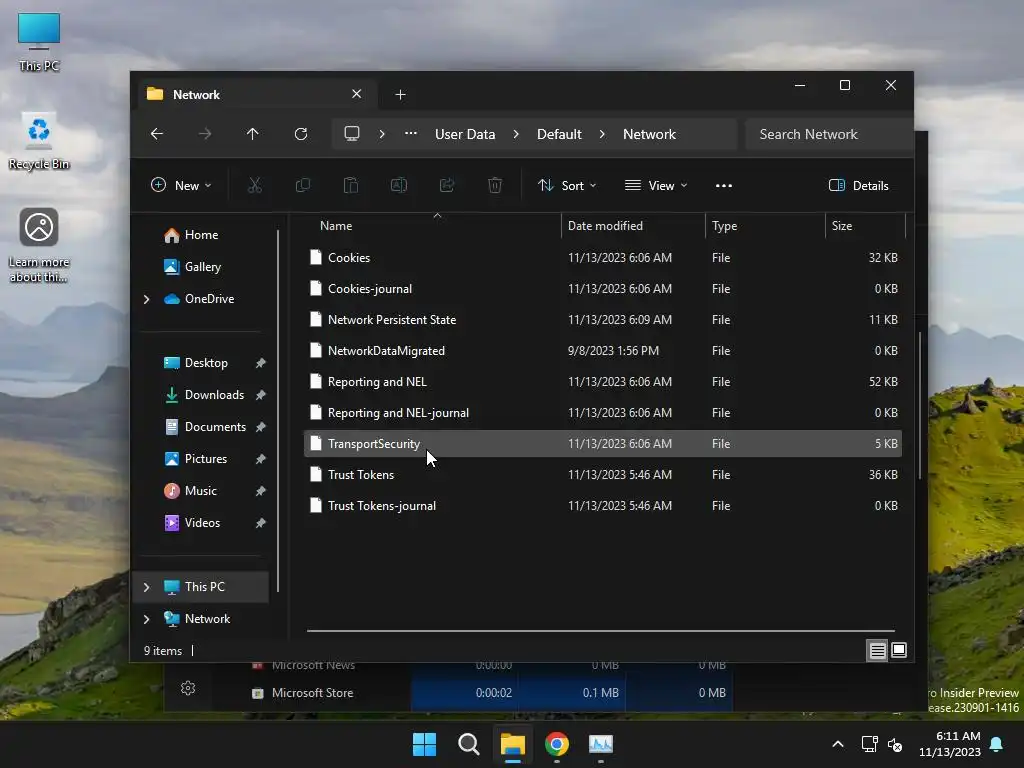Select the Cookies-journal file

(603, 289)
